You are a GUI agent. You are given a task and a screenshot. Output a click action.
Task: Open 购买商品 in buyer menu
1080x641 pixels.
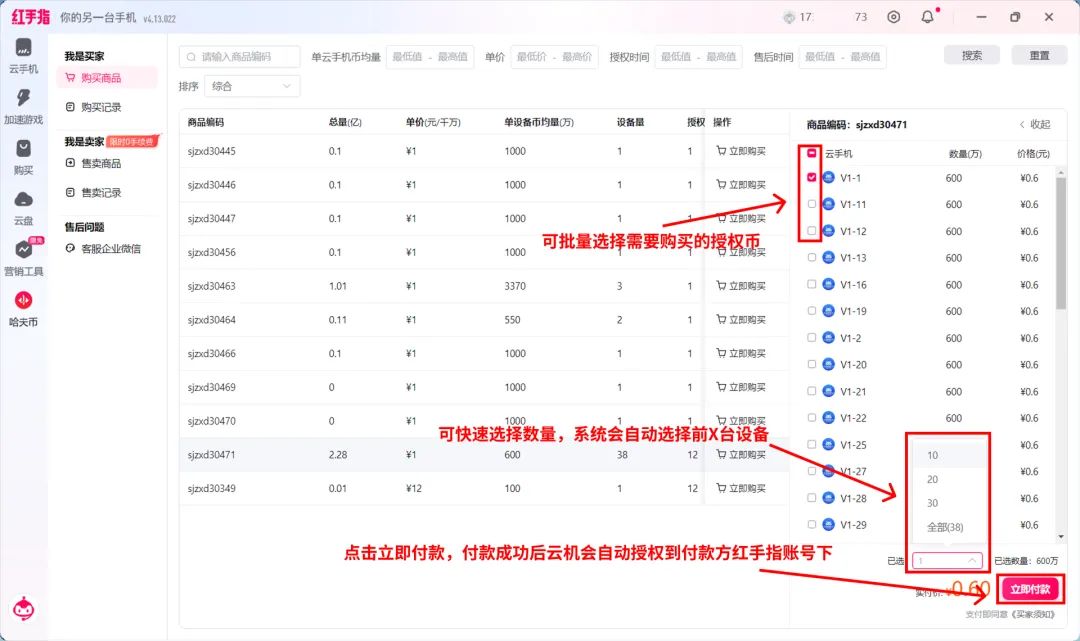tap(109, 78)
